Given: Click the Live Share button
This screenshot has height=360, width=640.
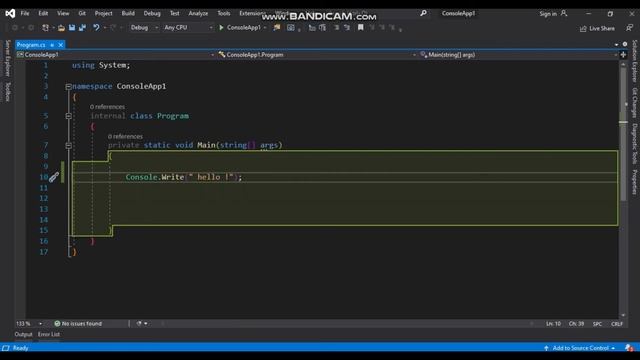Looking at the screenshot, I should [597, 28].
